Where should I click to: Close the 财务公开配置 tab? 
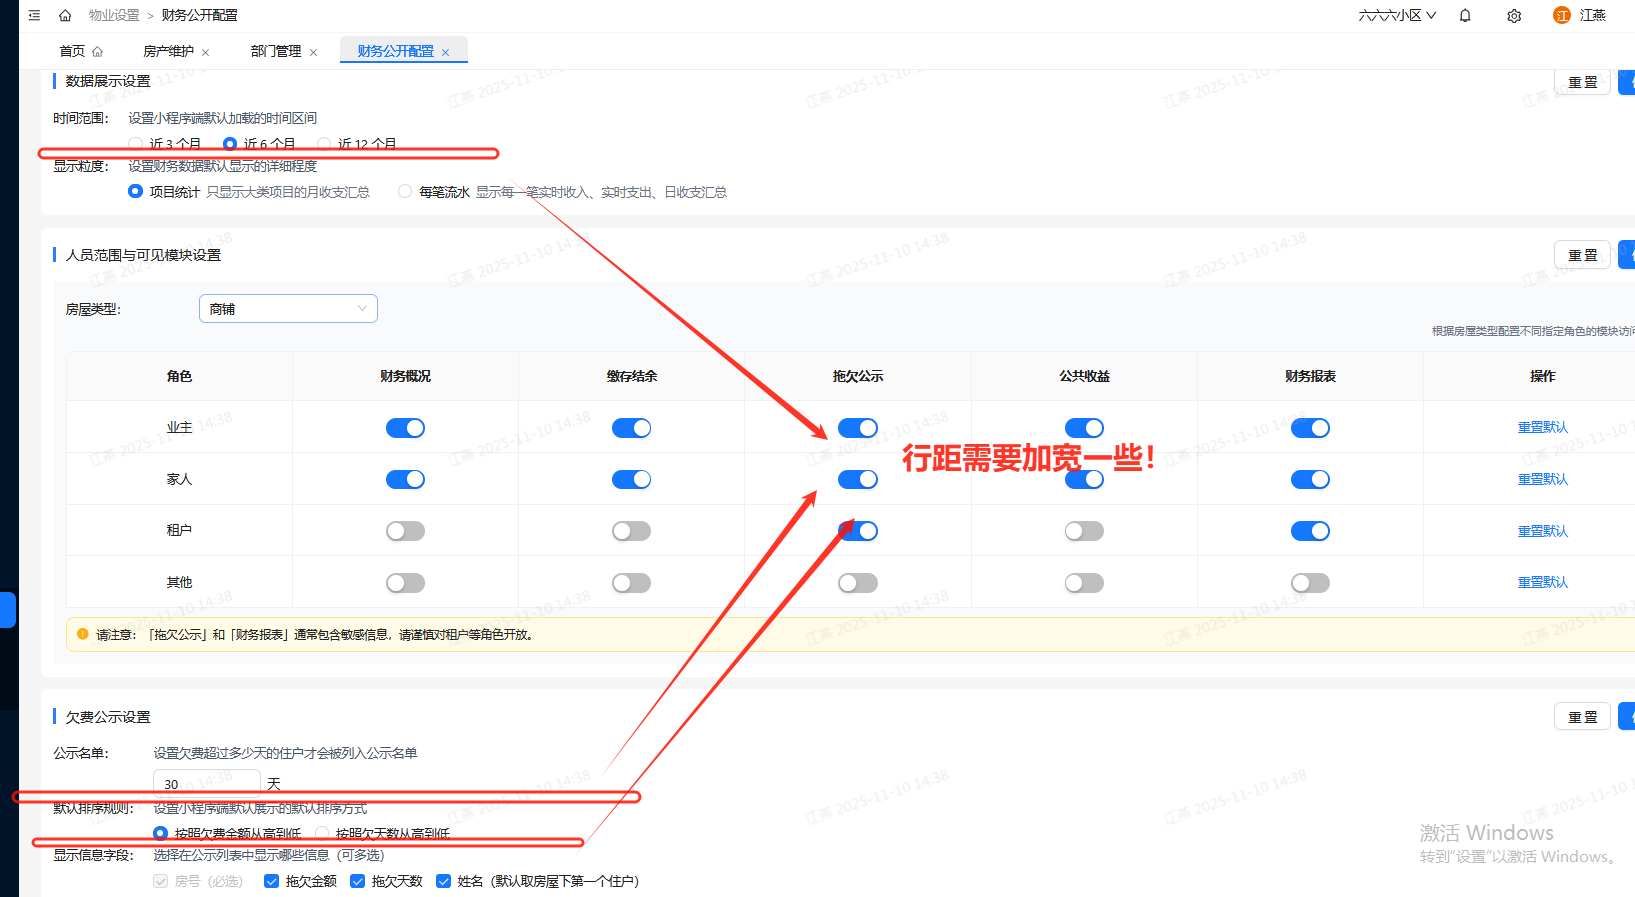(446, 52)
